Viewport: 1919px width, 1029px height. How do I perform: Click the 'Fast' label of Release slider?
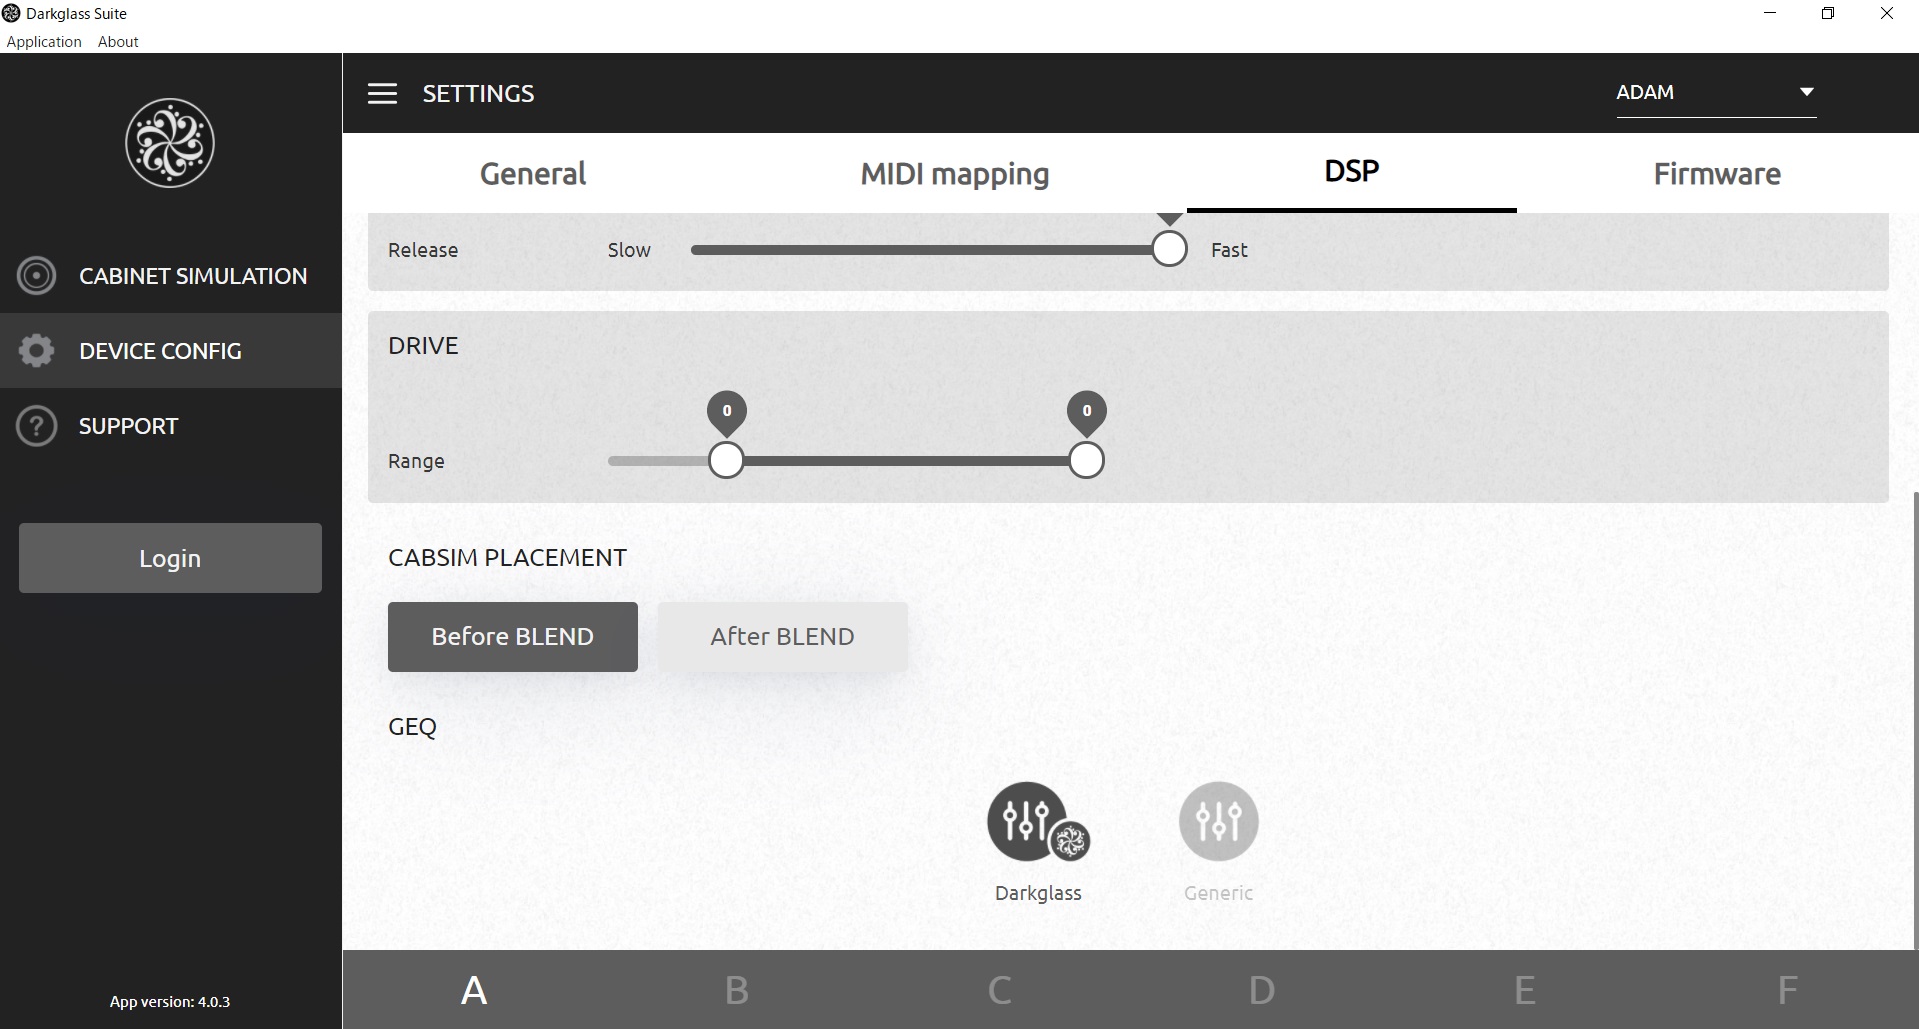tap(1229, 250)
